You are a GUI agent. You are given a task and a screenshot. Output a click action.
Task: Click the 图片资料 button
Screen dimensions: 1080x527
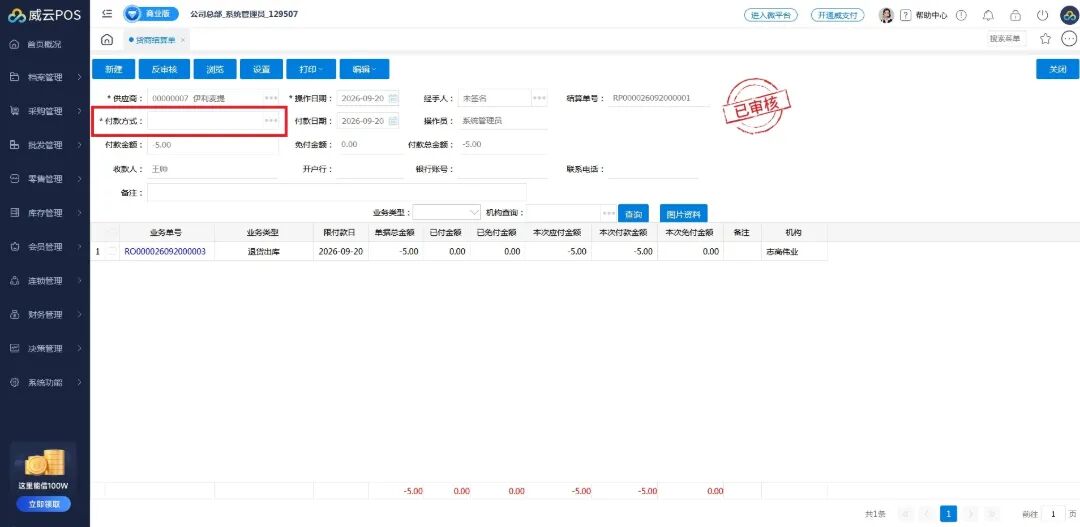(x=683, y=214)
